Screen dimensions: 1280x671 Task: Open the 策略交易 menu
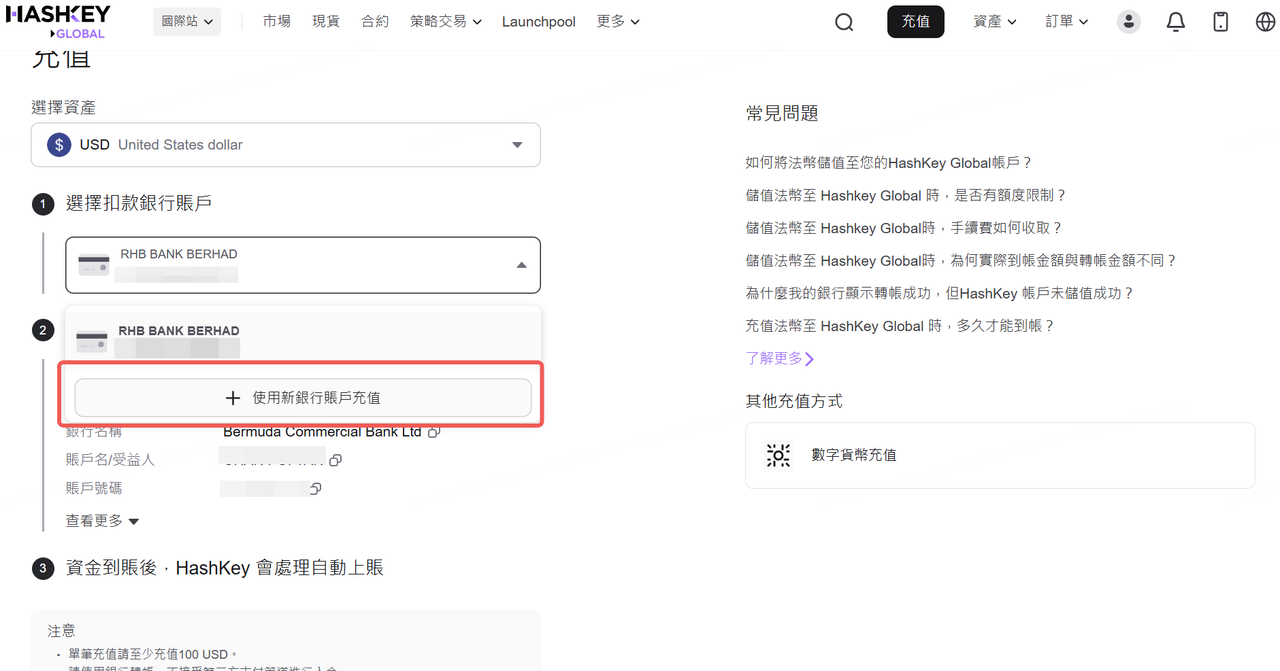pyautogui.click(x=445, y=21)
